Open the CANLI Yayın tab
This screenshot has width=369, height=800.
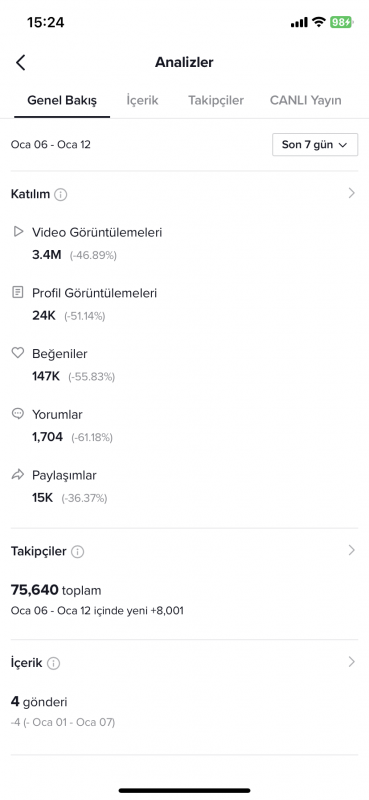[306, 101]
